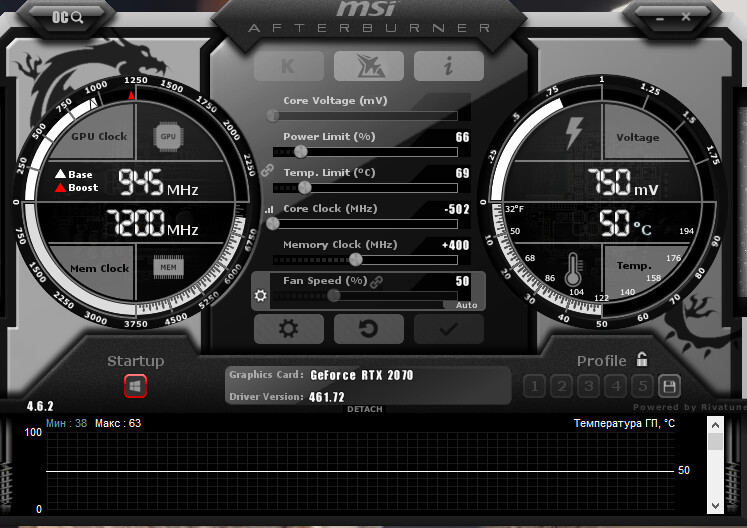The width and height of the screenshot is (747, 528).
Task: Click the Температура ГП graph title
Action: coord(624,423)
